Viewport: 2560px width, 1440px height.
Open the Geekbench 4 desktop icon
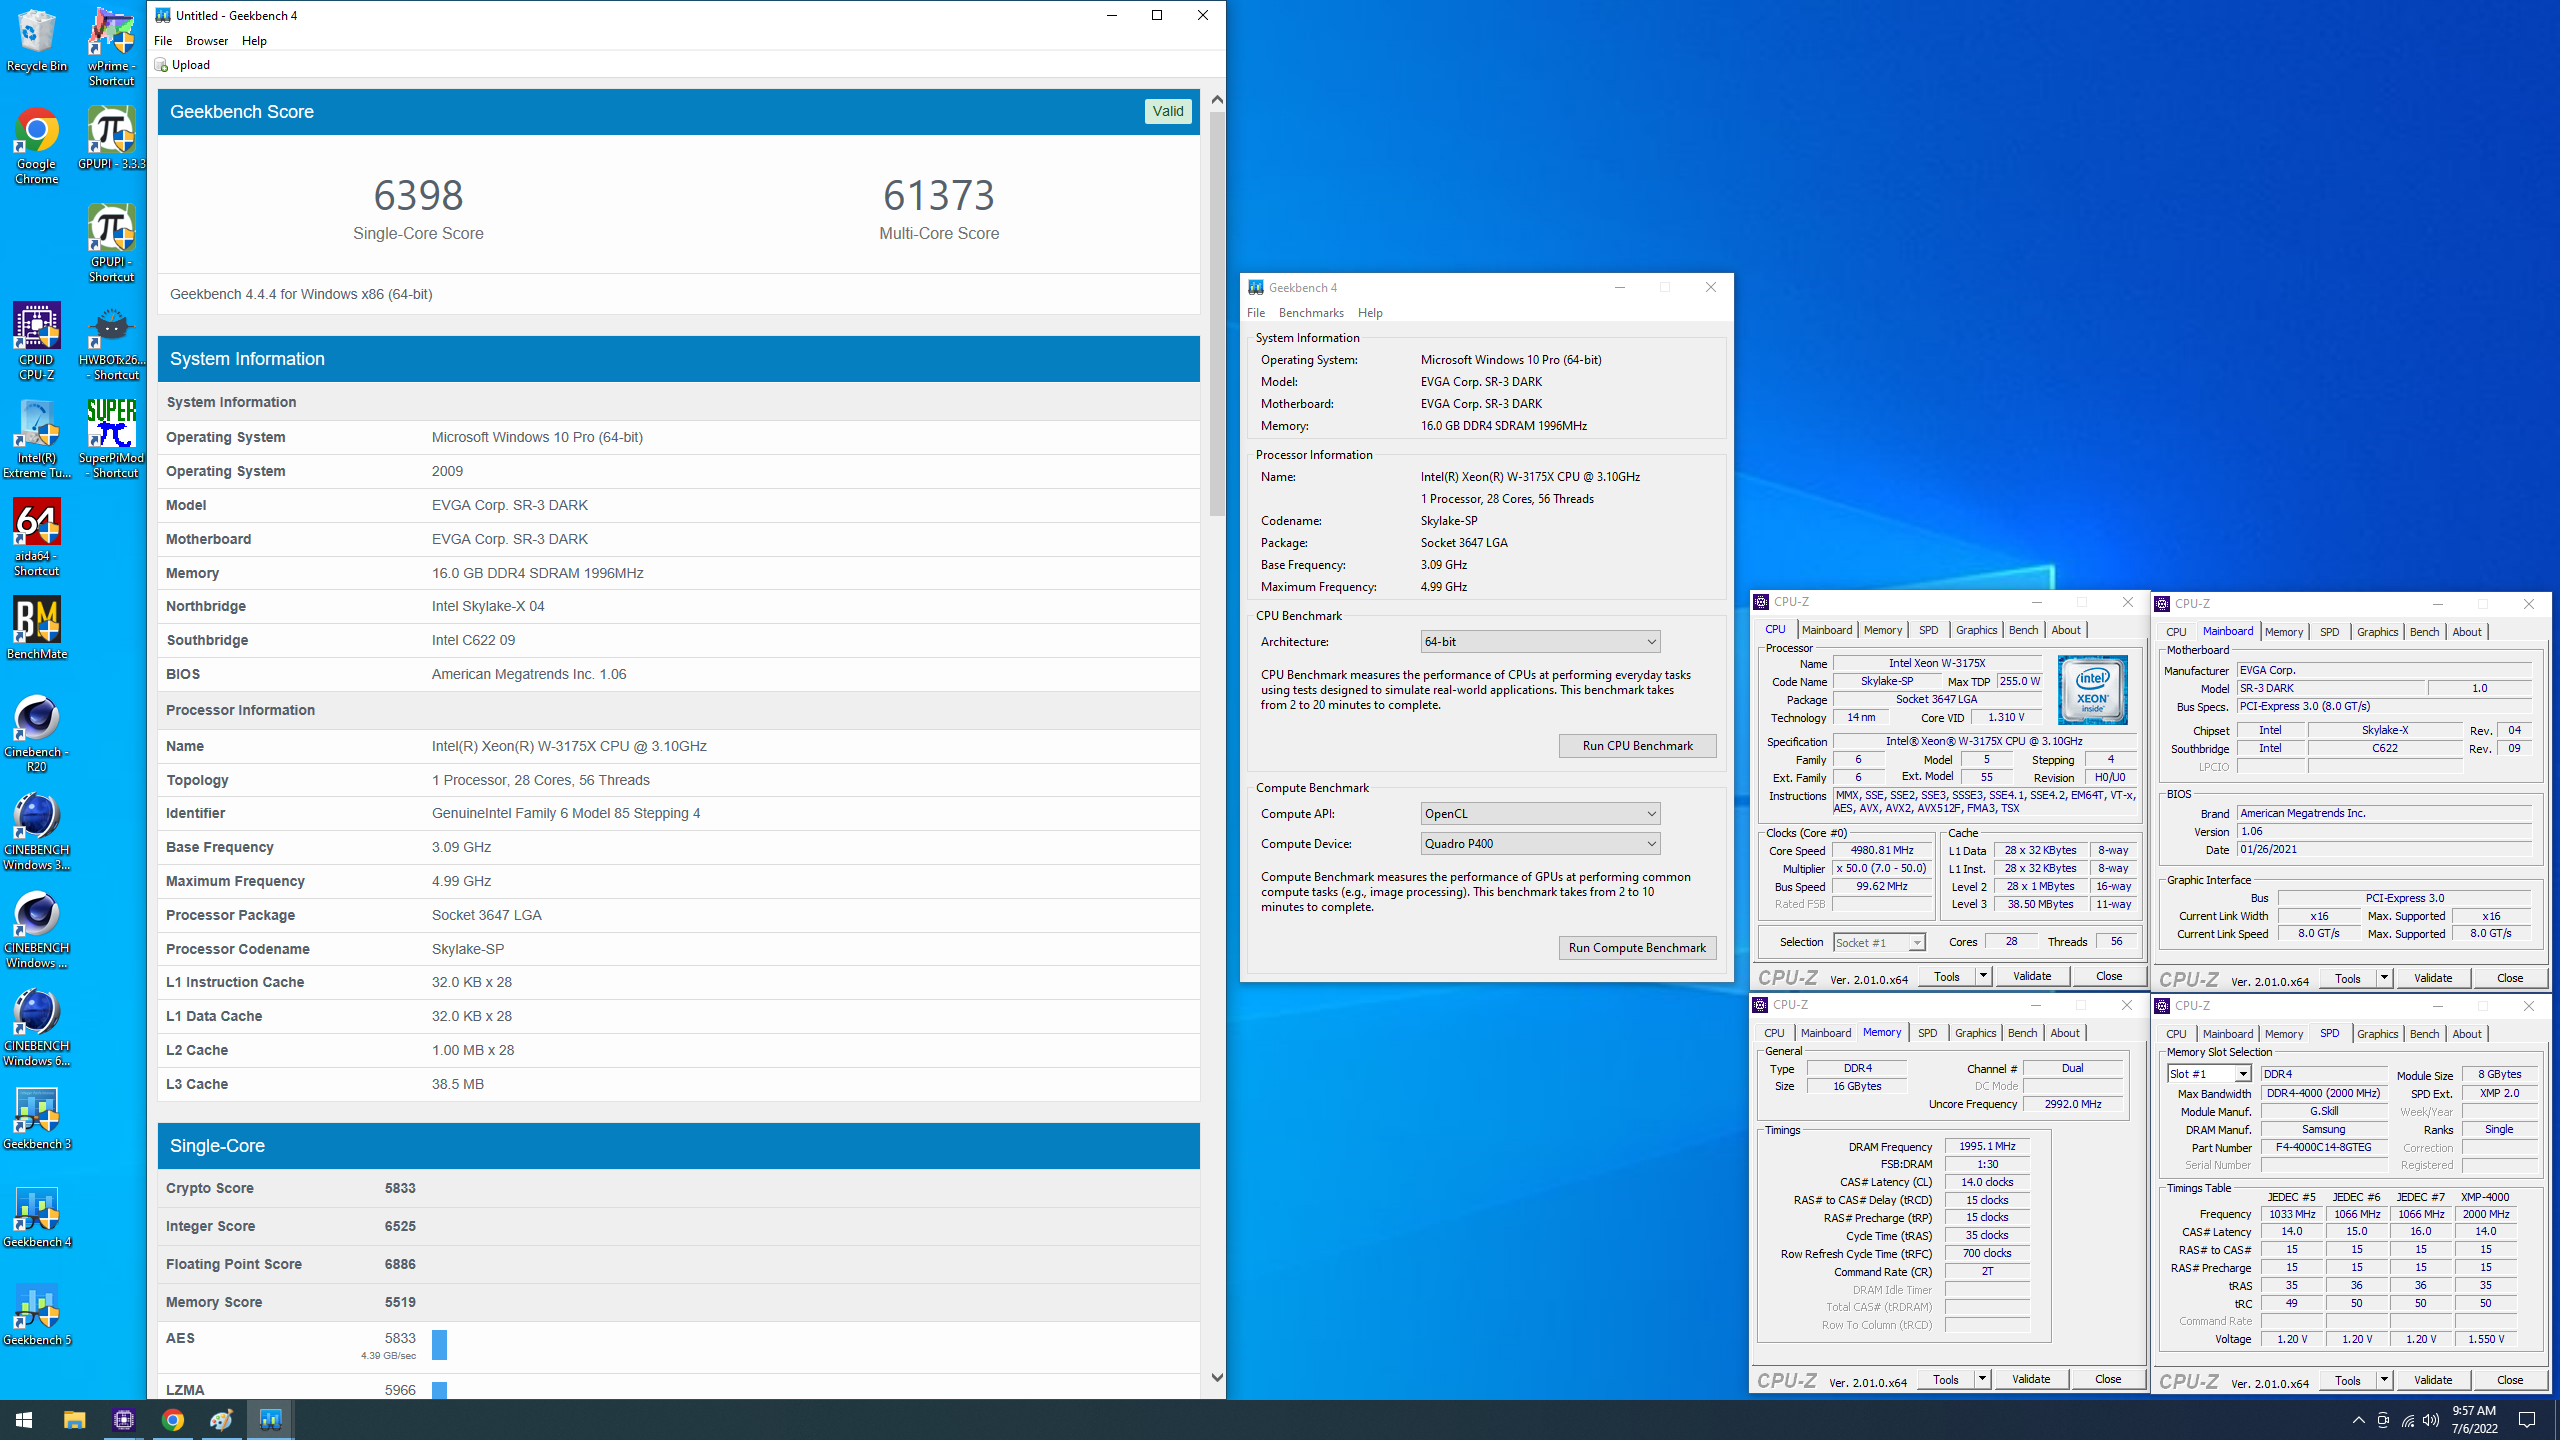[36, 1216]
